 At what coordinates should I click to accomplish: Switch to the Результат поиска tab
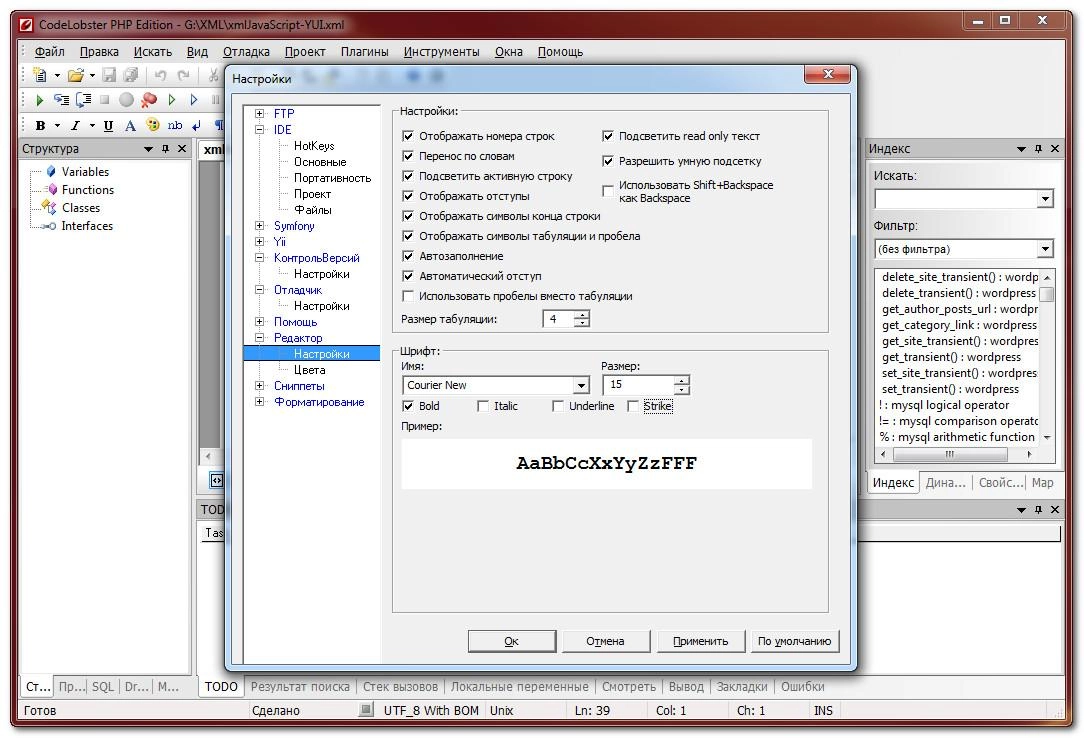click(300, 687)
